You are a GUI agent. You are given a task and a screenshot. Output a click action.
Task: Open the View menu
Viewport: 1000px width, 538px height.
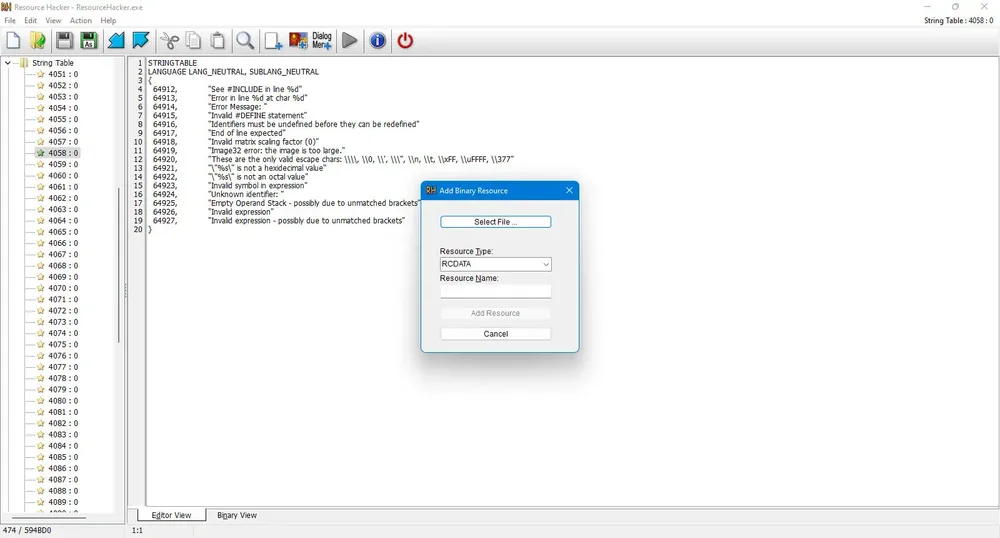tap(54, 20)
